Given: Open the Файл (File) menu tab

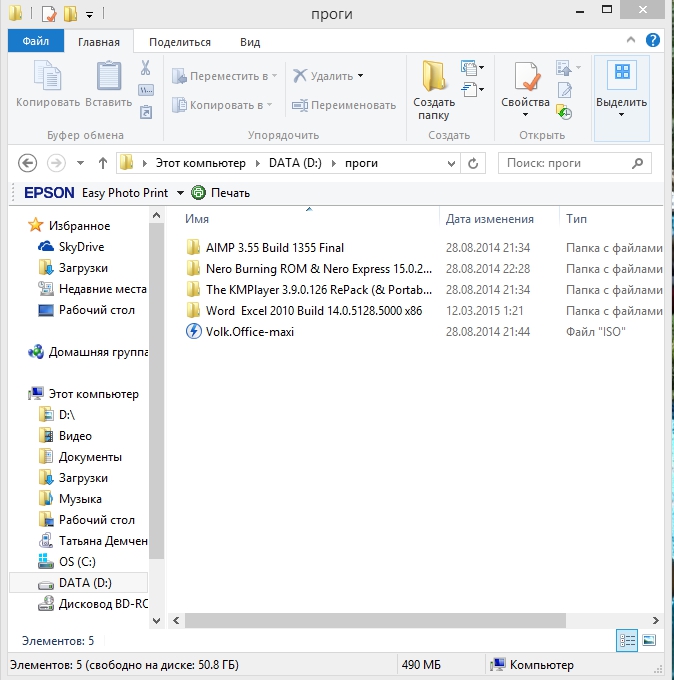Looking at the screenshot, I should pos(36,42).
